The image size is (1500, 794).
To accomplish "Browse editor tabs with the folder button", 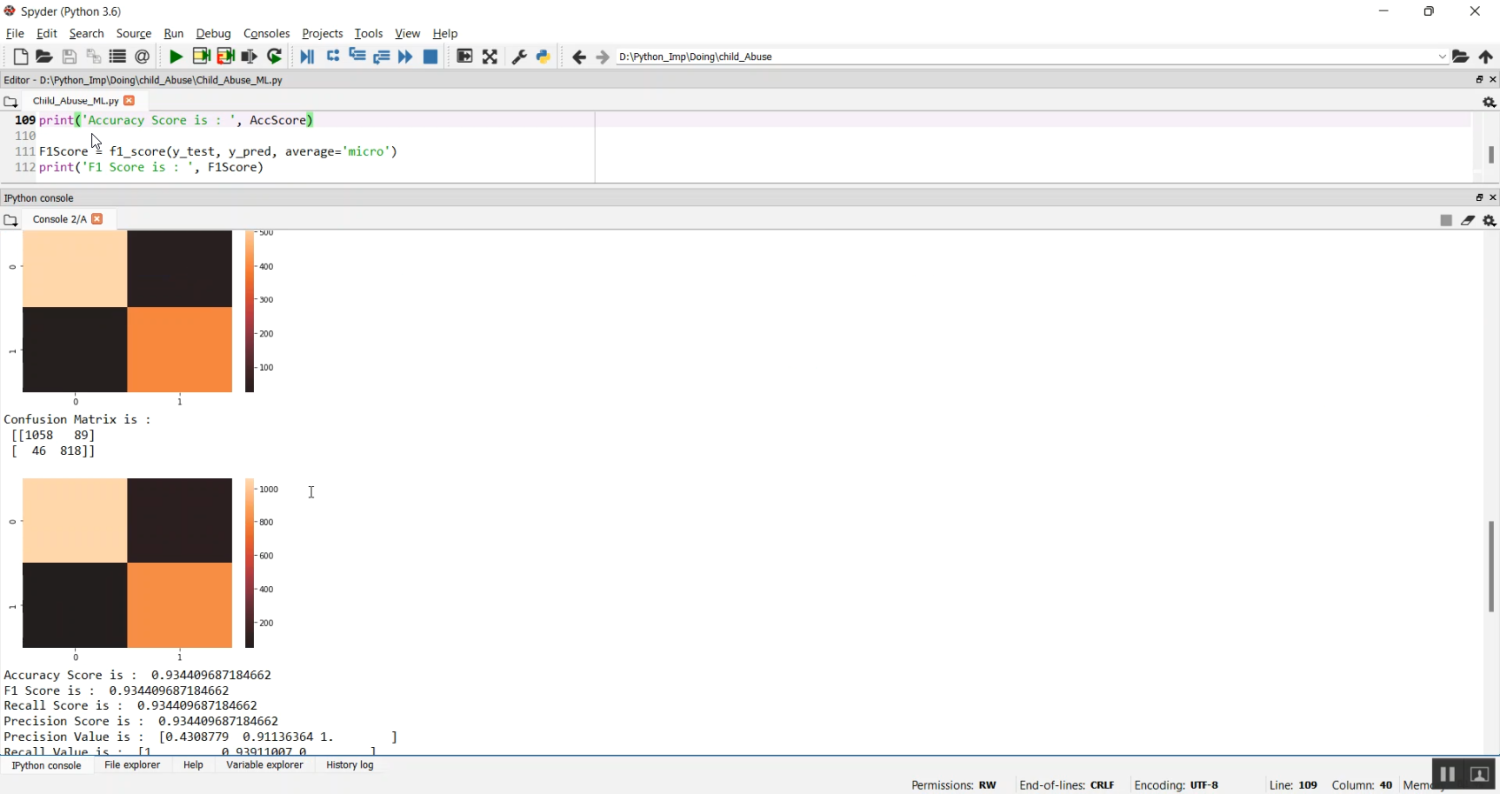I will pyautogui.click(x=10, y=102).
